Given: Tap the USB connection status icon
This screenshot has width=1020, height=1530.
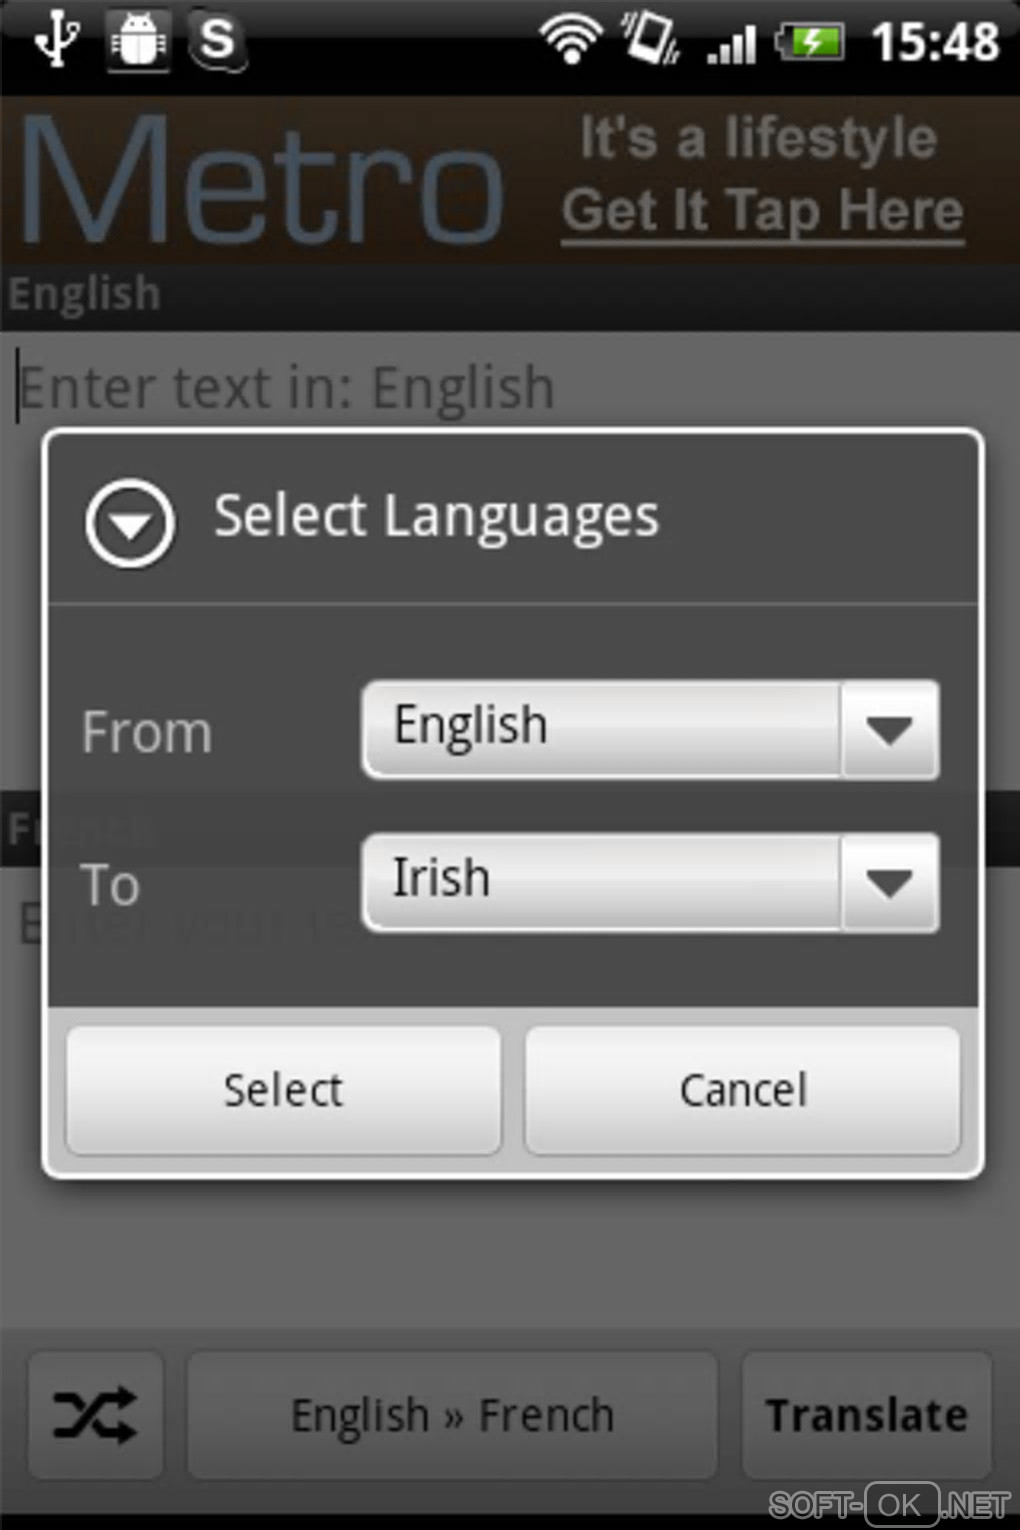Looking at the screenshot, I should point(56,42).
